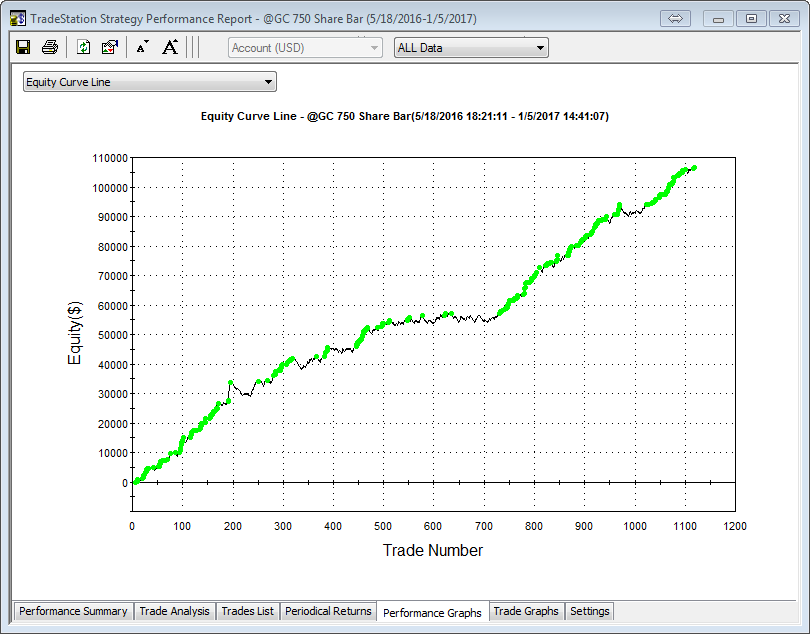Maximize the performance report window
The height and width of the screenshot is (634, 810).
(752, 18)
